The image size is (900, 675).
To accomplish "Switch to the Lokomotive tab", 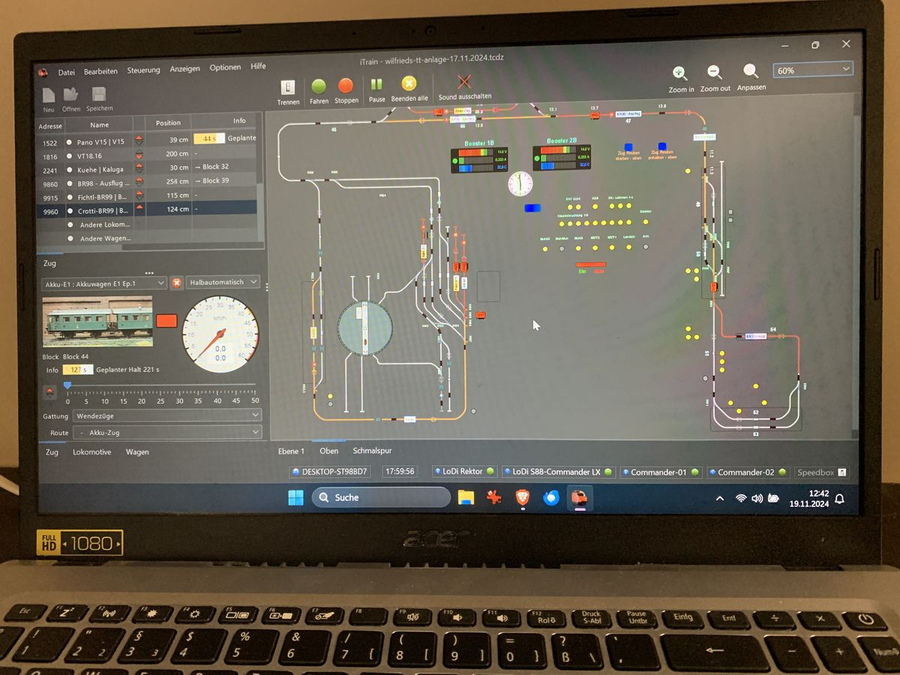I will coord(92,452).
